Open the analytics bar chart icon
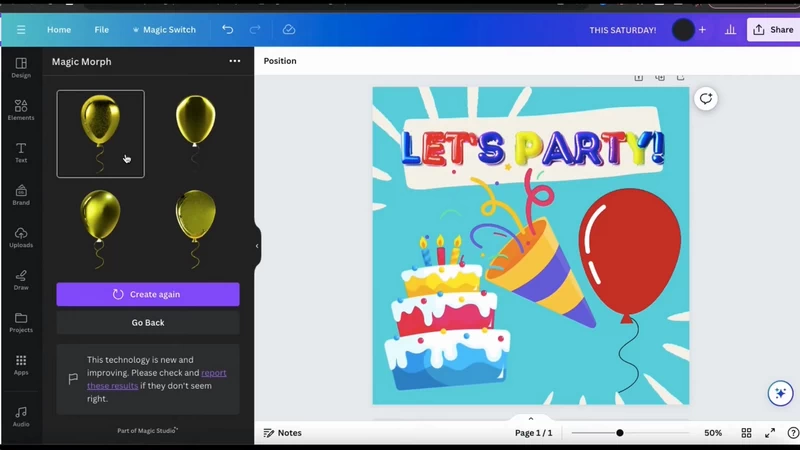This screenshot has width=800, height=450. [x=731, y=30]
